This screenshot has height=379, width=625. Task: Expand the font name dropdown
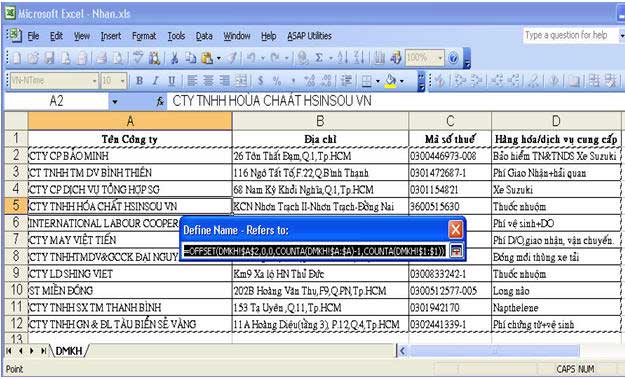94,81
